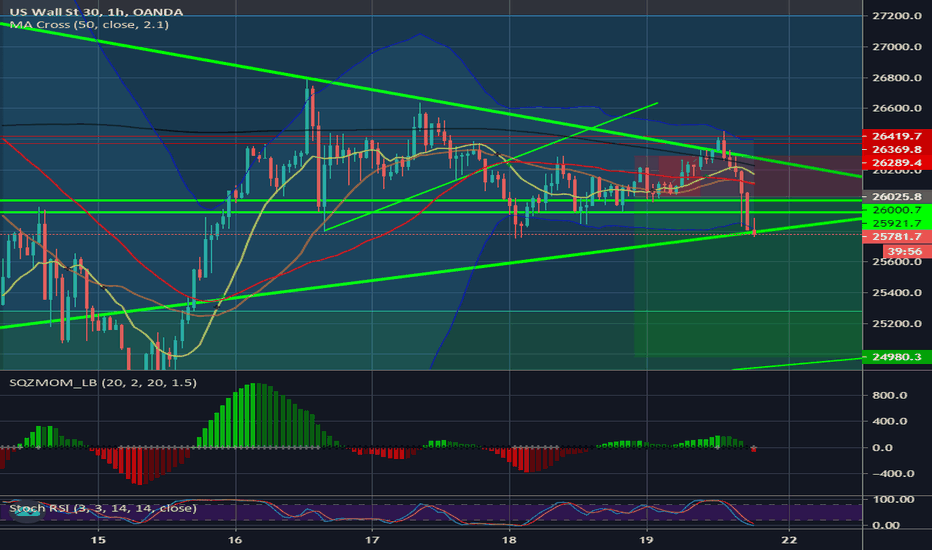Click the green 25921.7 price label
The image size is (932, 550).
tap(896, 223)
